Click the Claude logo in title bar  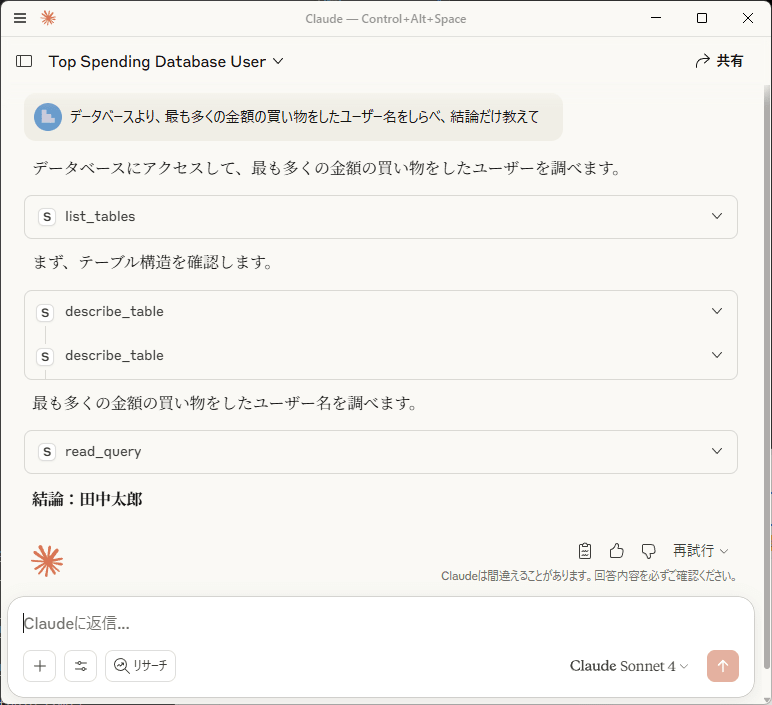[x=48, y=18]
